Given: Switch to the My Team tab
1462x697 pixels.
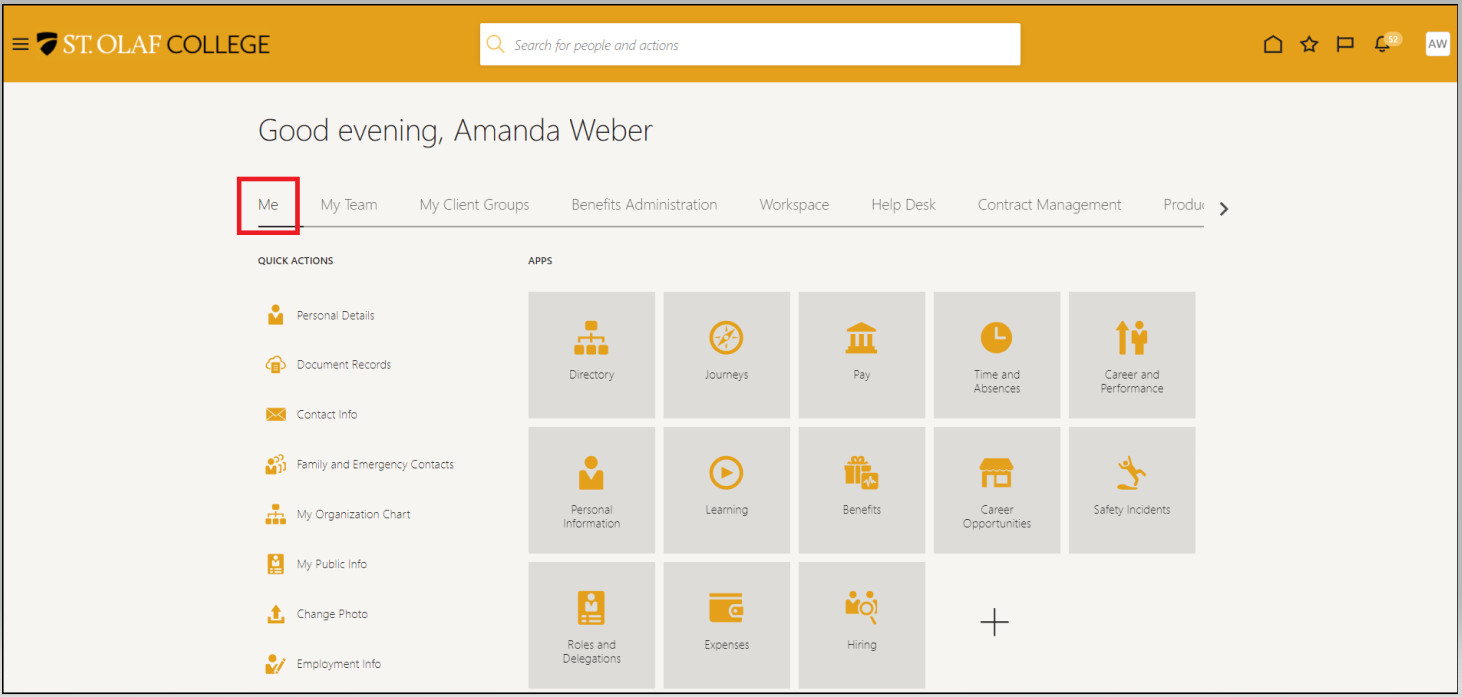Looking at the screenshot, I should (349, 205).
